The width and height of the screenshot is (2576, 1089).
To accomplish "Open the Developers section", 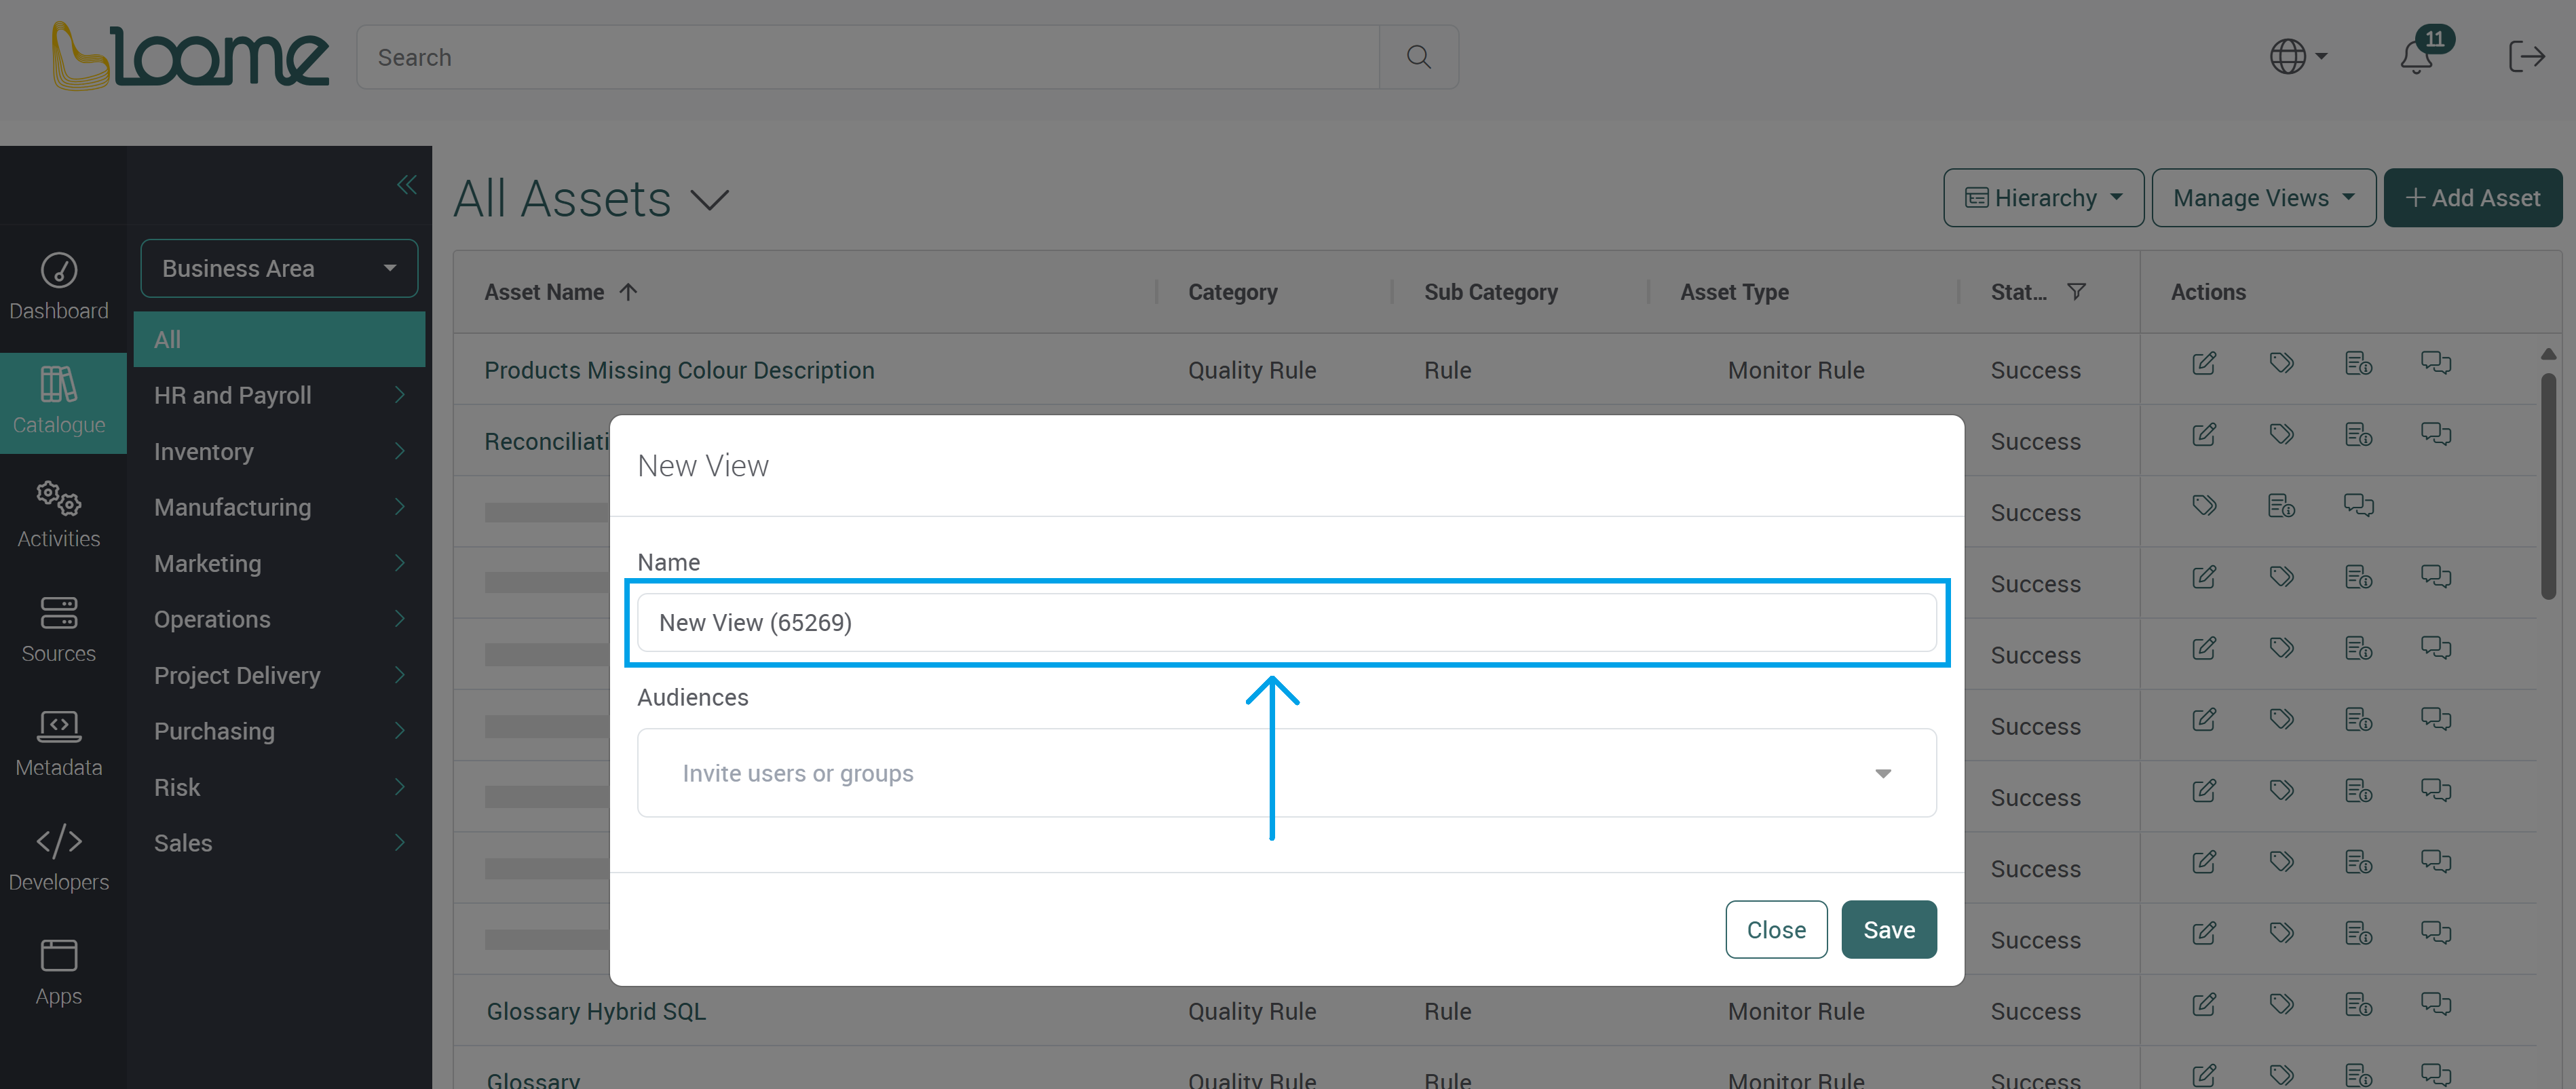I will [59, 858].
